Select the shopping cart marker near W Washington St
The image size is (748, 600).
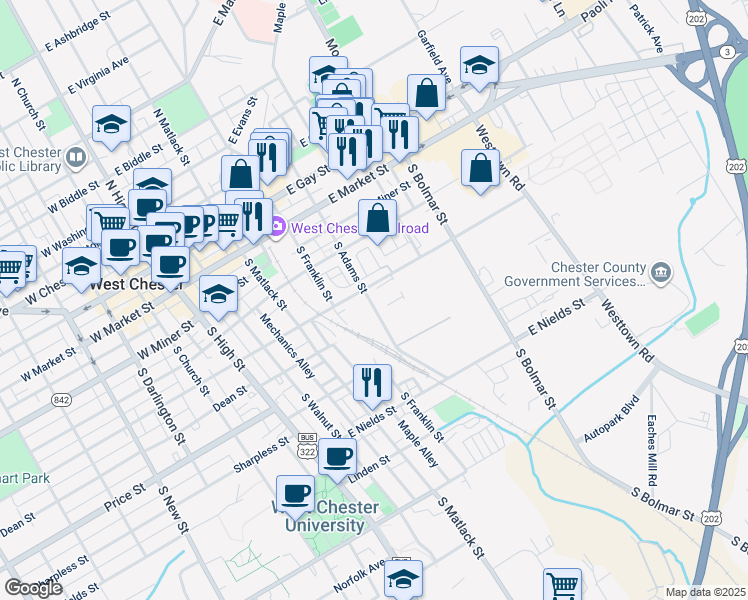[x=110, y=222]
